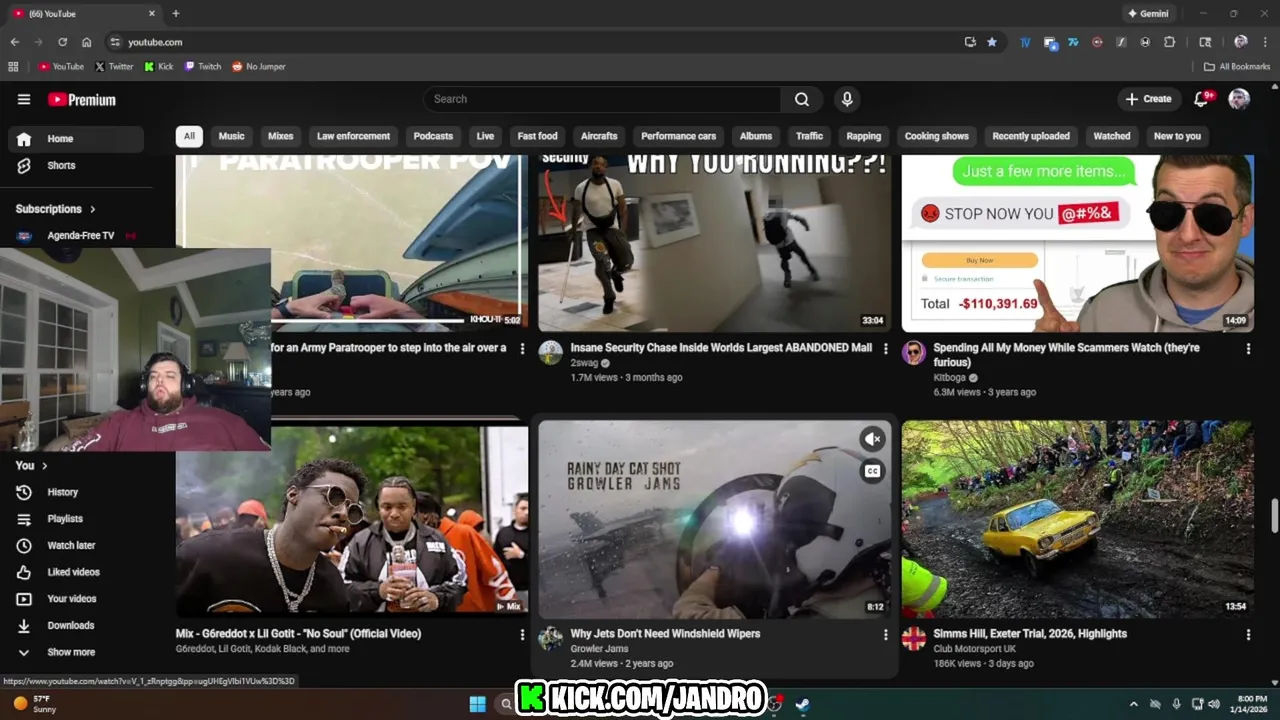Open options for Insane Security Chase video
The image size is (1280, 720).
[x=885, y=349]
